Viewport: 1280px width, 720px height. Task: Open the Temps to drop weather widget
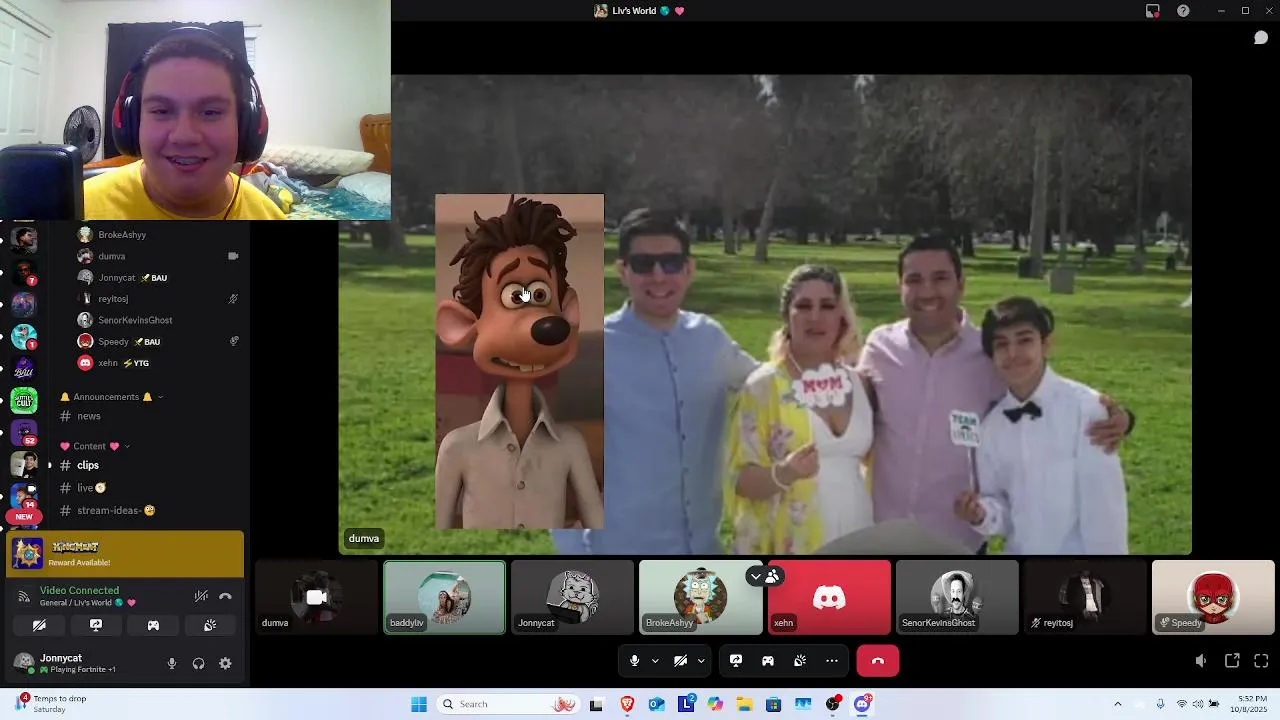pos(50,704)
